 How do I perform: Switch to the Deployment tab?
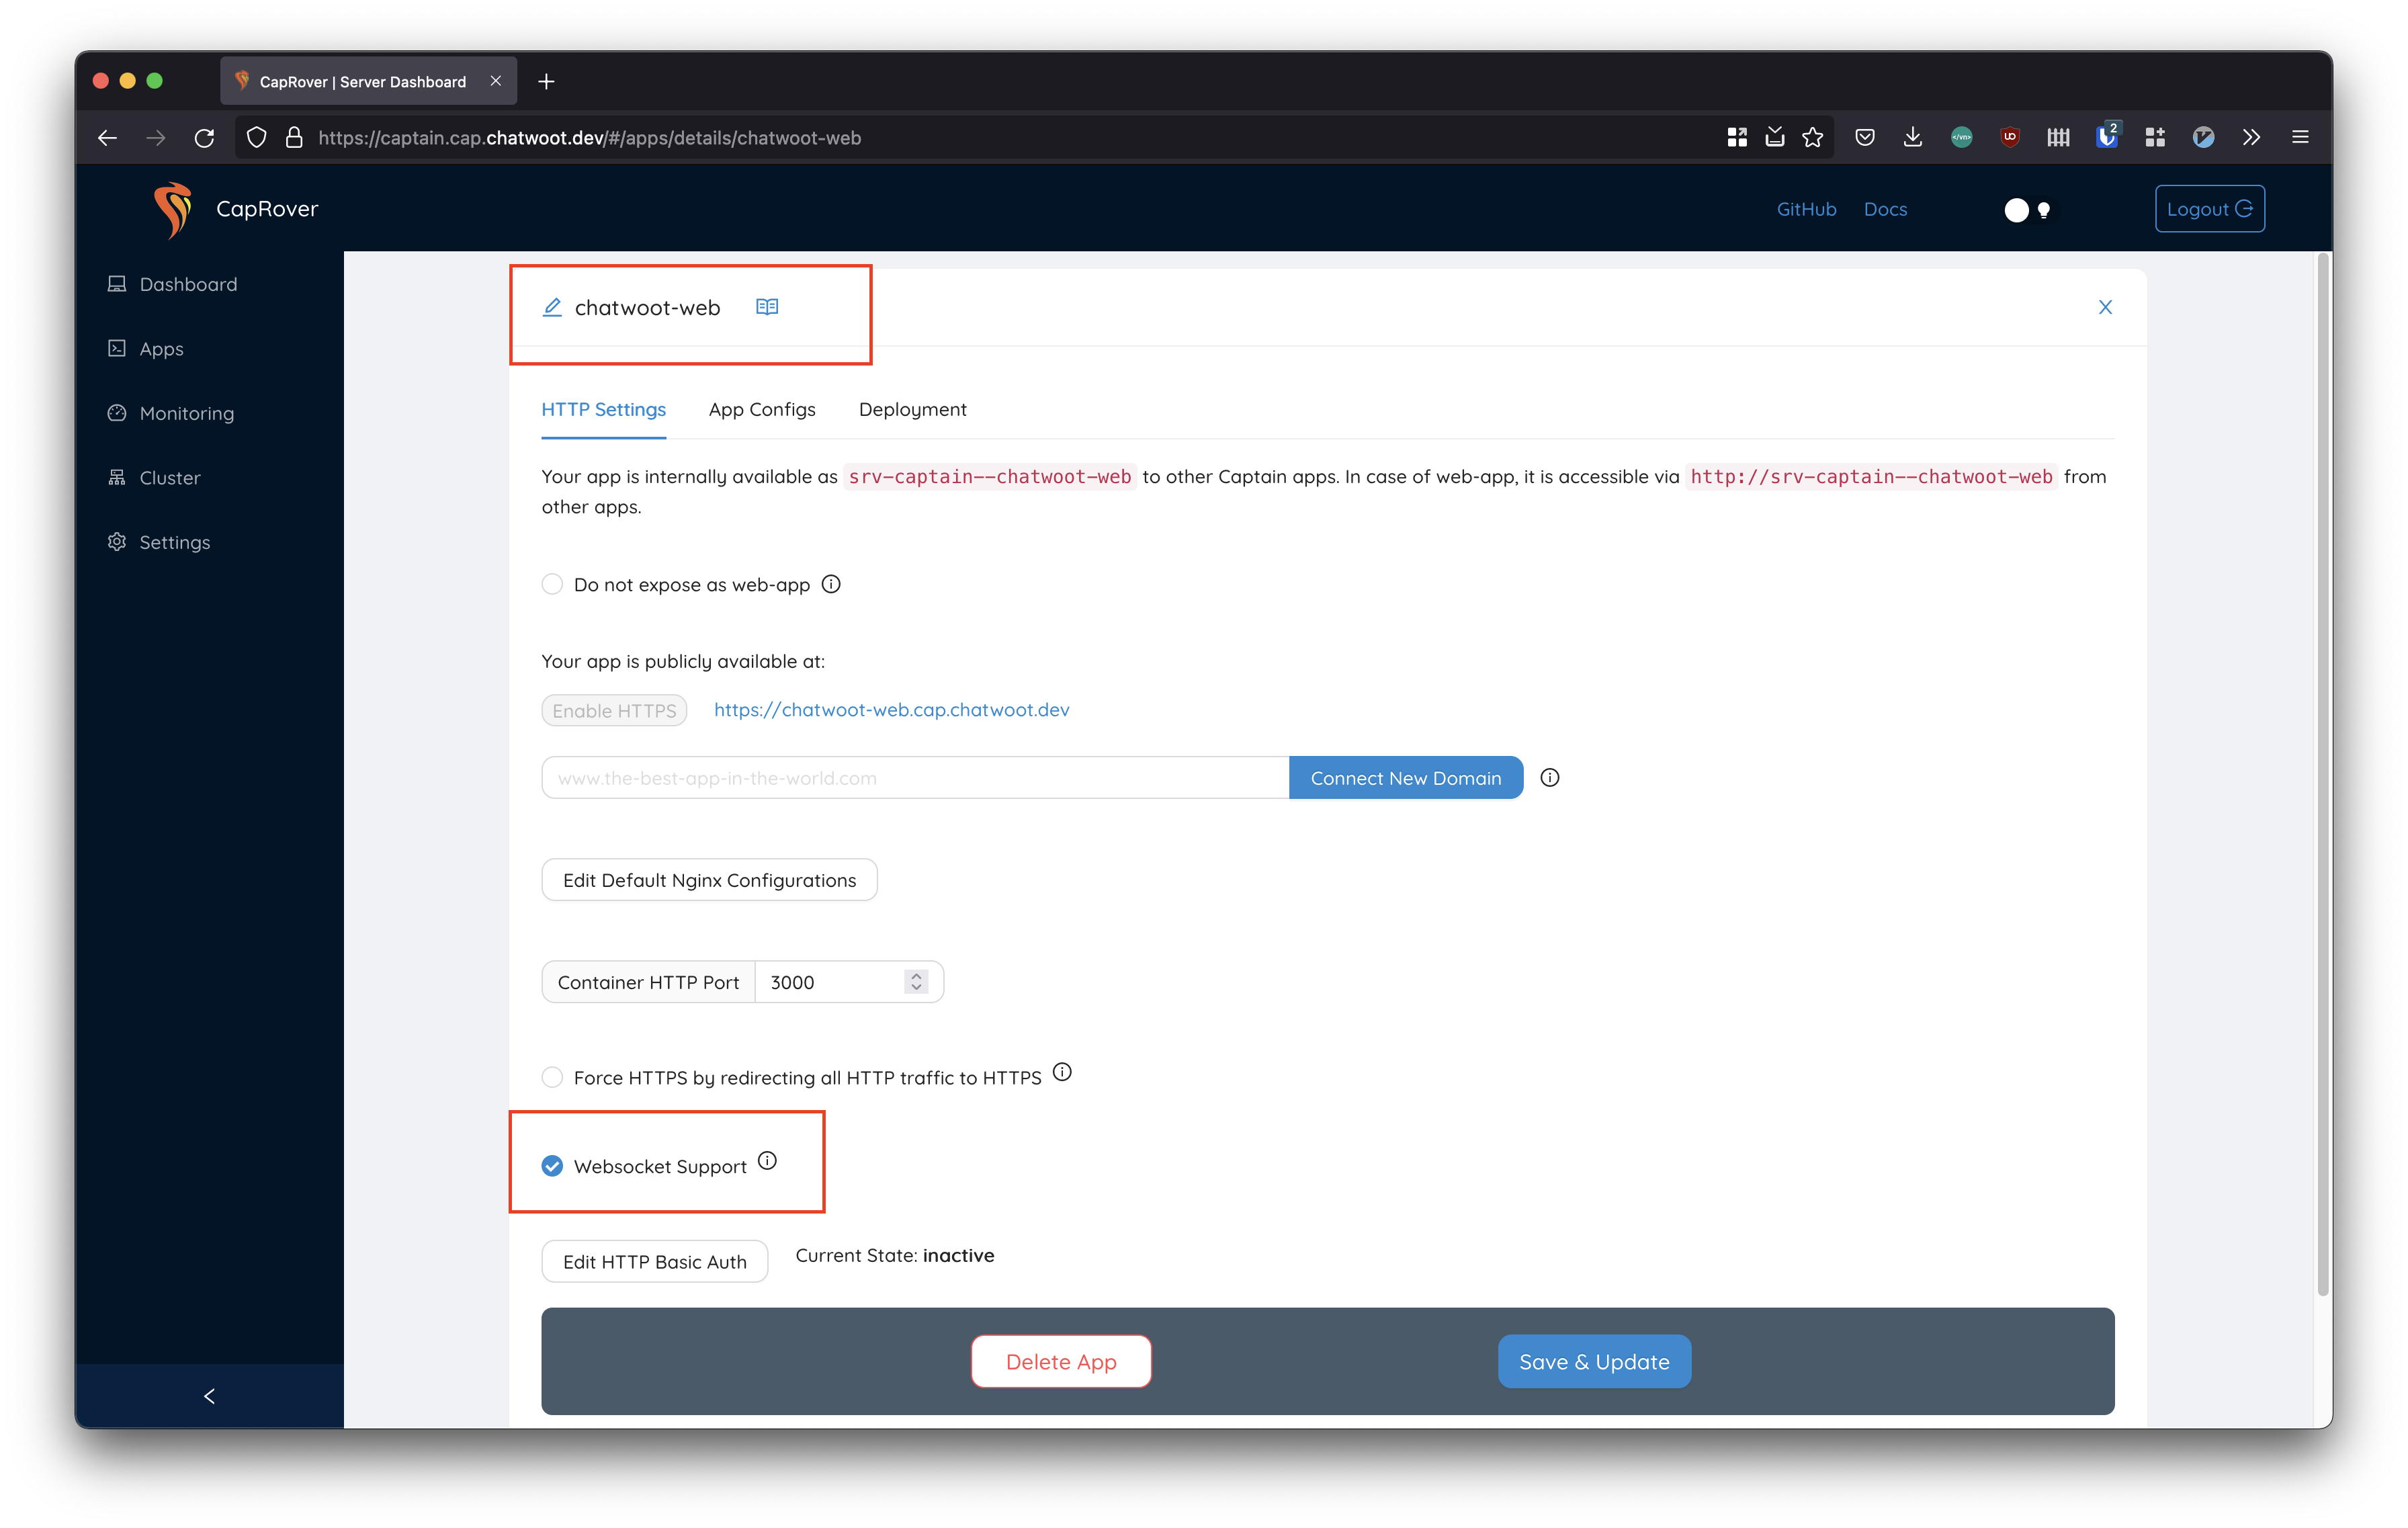912,409
